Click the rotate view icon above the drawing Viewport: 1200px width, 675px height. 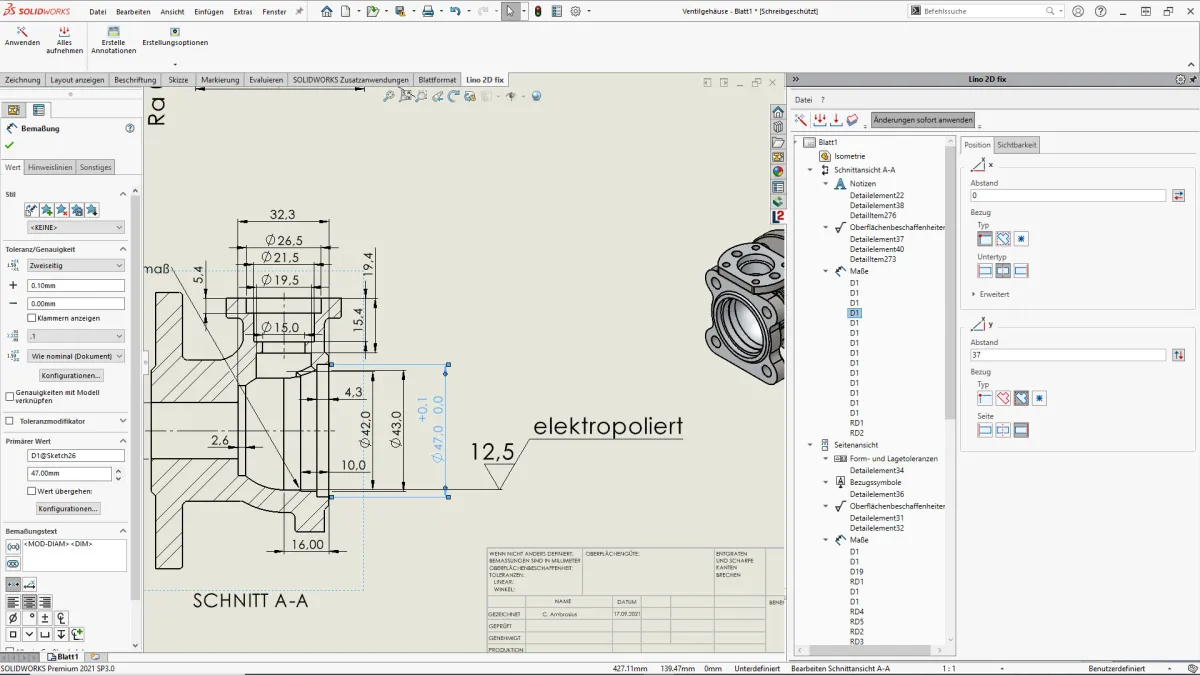452,95
